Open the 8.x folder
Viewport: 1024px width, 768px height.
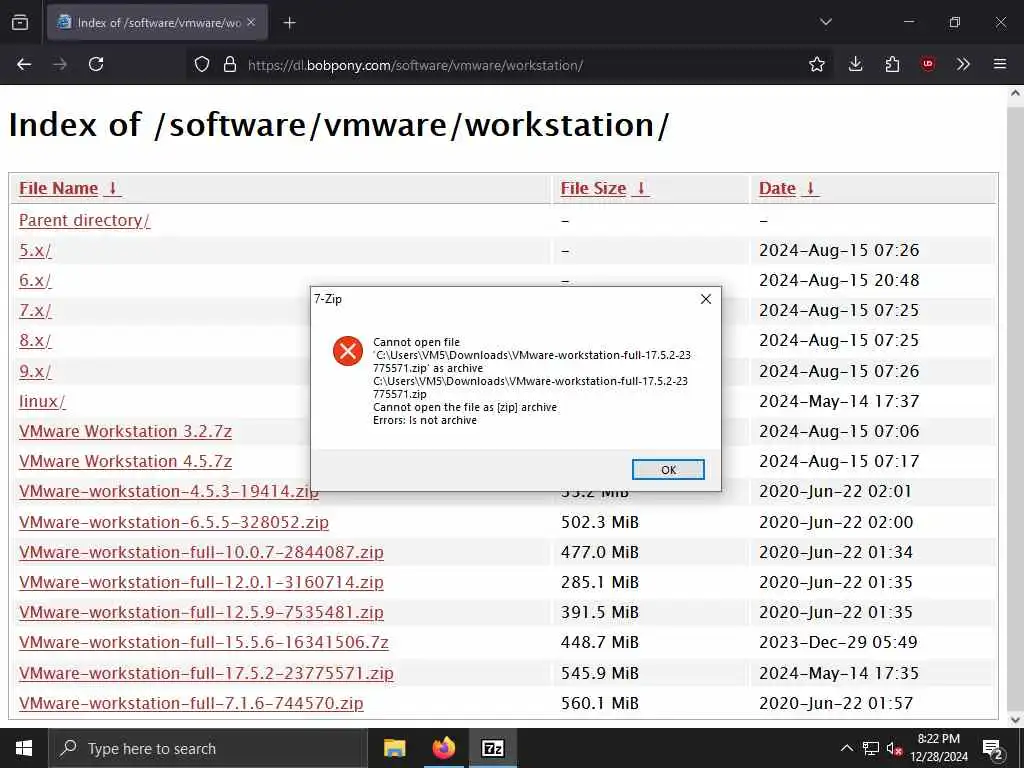35,340
